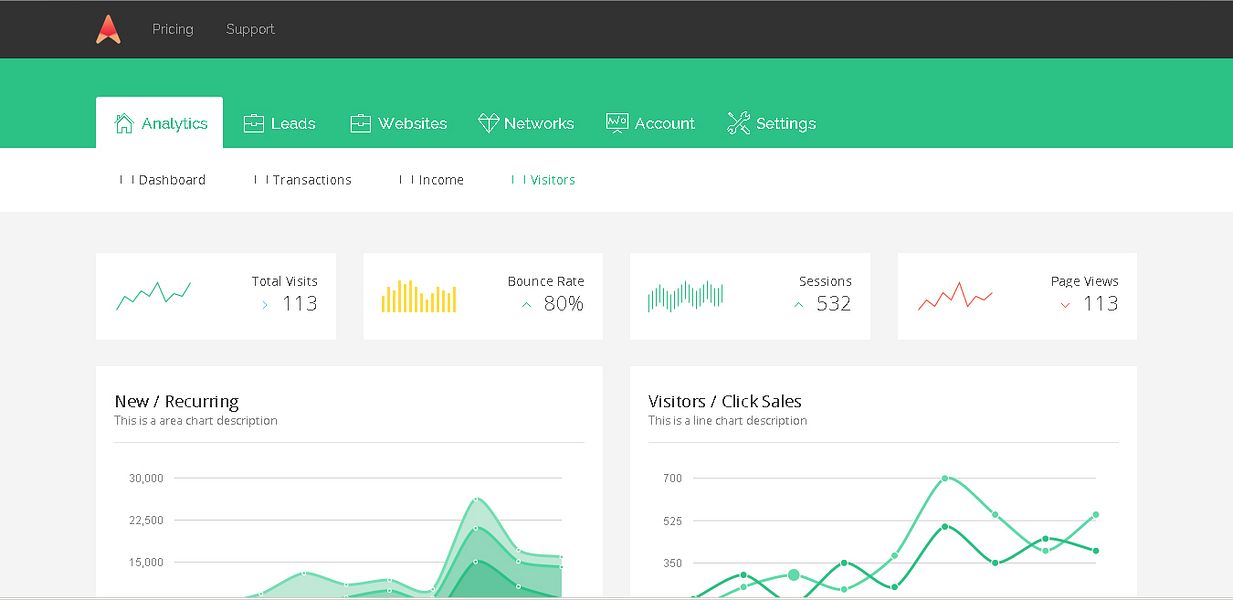Open Networks via the diamond icon

pyautogui.click(x=489, y=122)
